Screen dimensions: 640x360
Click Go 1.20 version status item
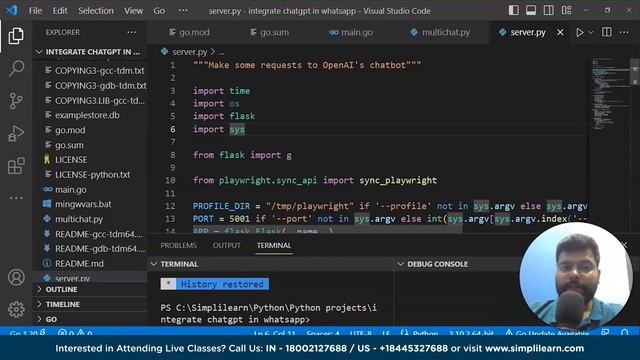click(27, 333)
